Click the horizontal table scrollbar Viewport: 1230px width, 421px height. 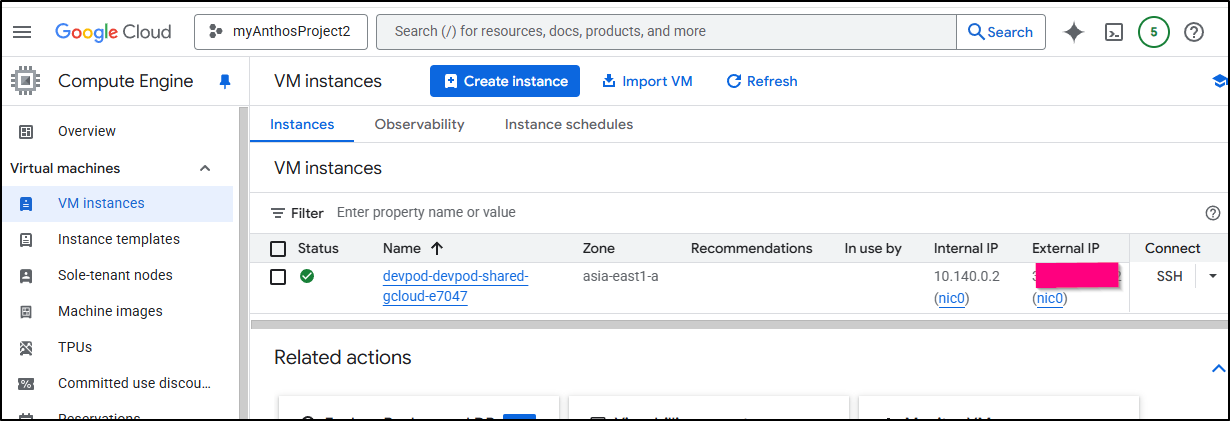click(740, 324)
